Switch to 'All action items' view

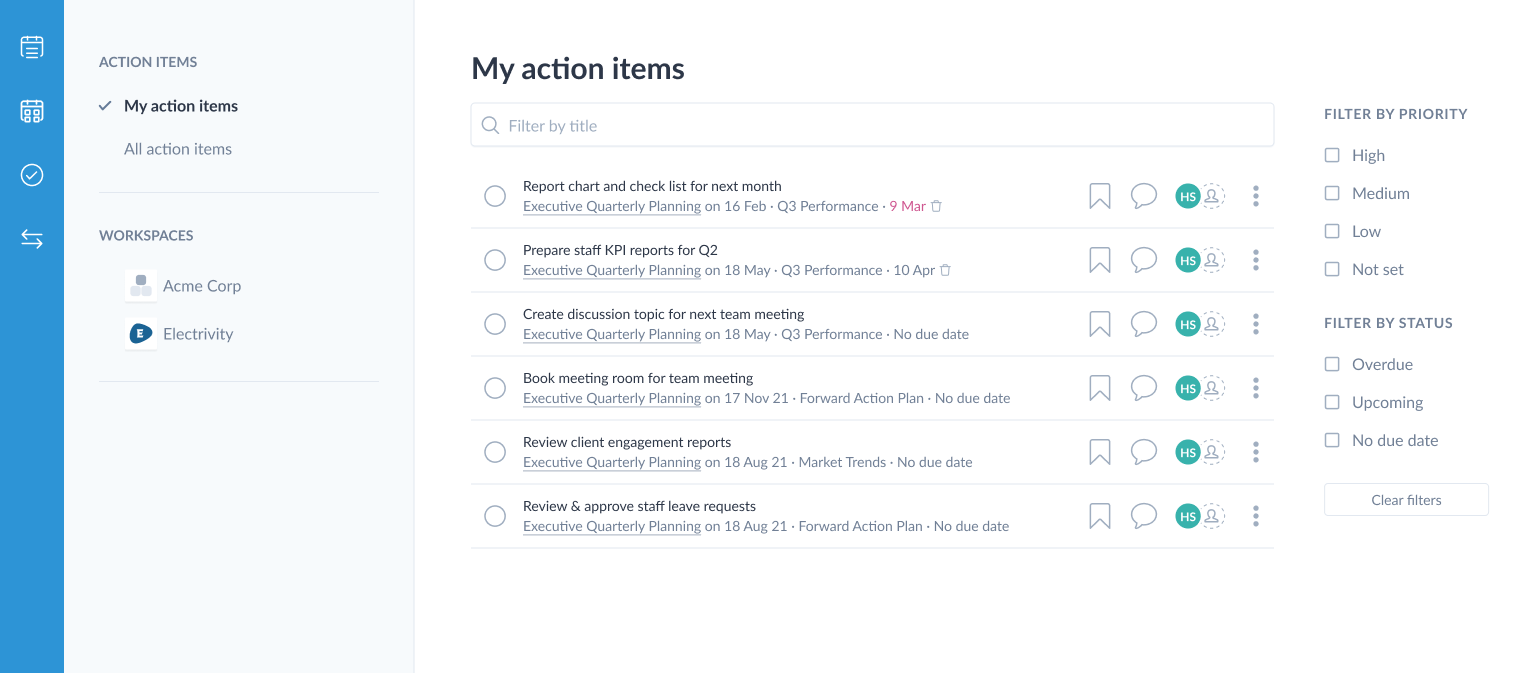(178, 149)
